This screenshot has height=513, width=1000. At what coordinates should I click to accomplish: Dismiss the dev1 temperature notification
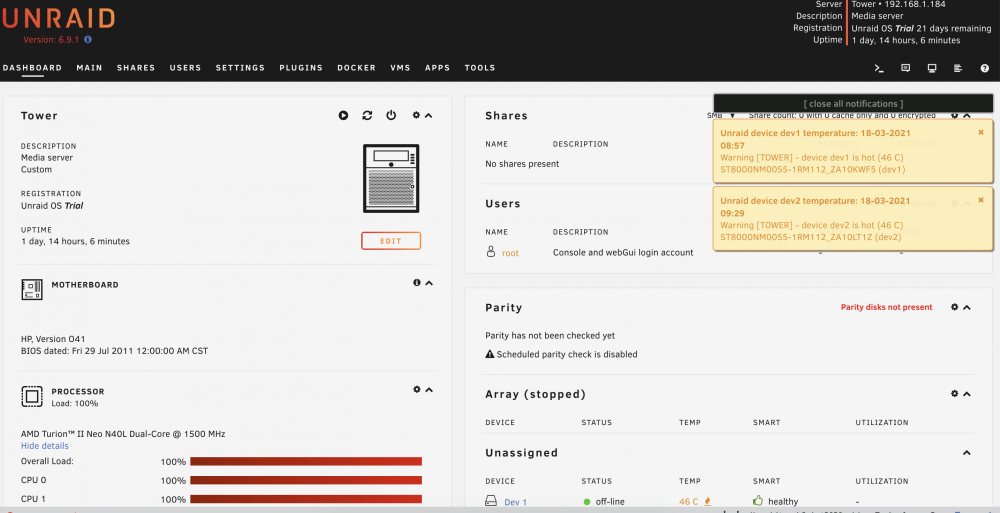[x=981, y=133]
